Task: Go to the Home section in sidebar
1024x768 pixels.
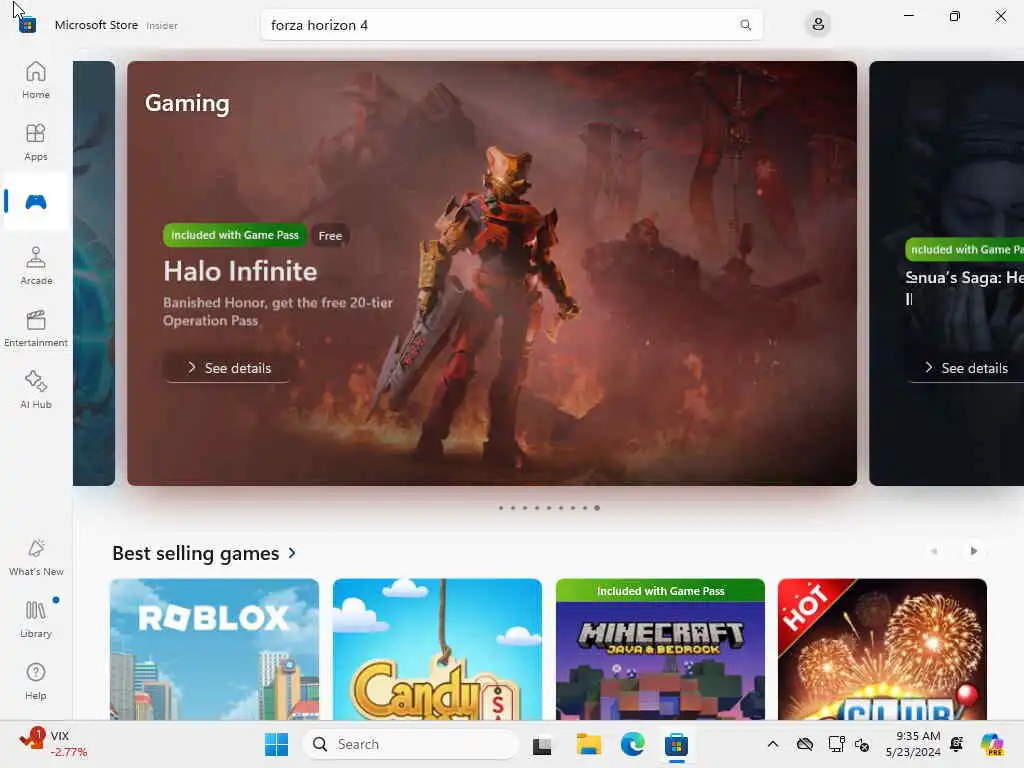Action: pyautogui.click(x=36, y=80)
